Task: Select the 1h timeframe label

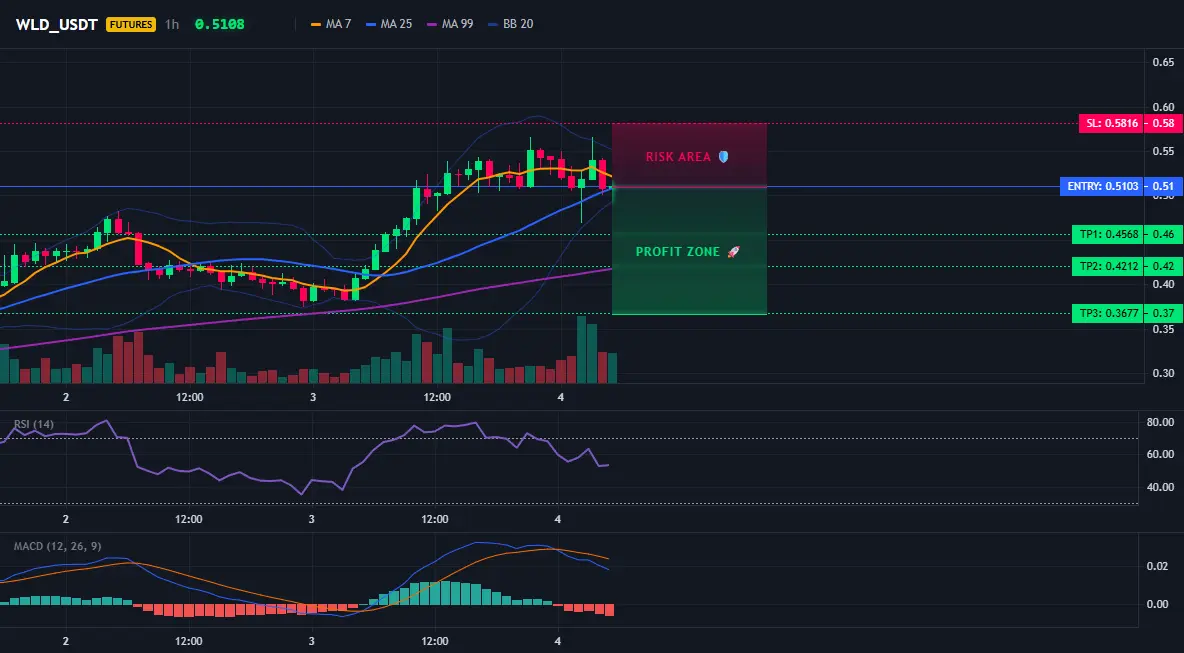Action: 172,24
